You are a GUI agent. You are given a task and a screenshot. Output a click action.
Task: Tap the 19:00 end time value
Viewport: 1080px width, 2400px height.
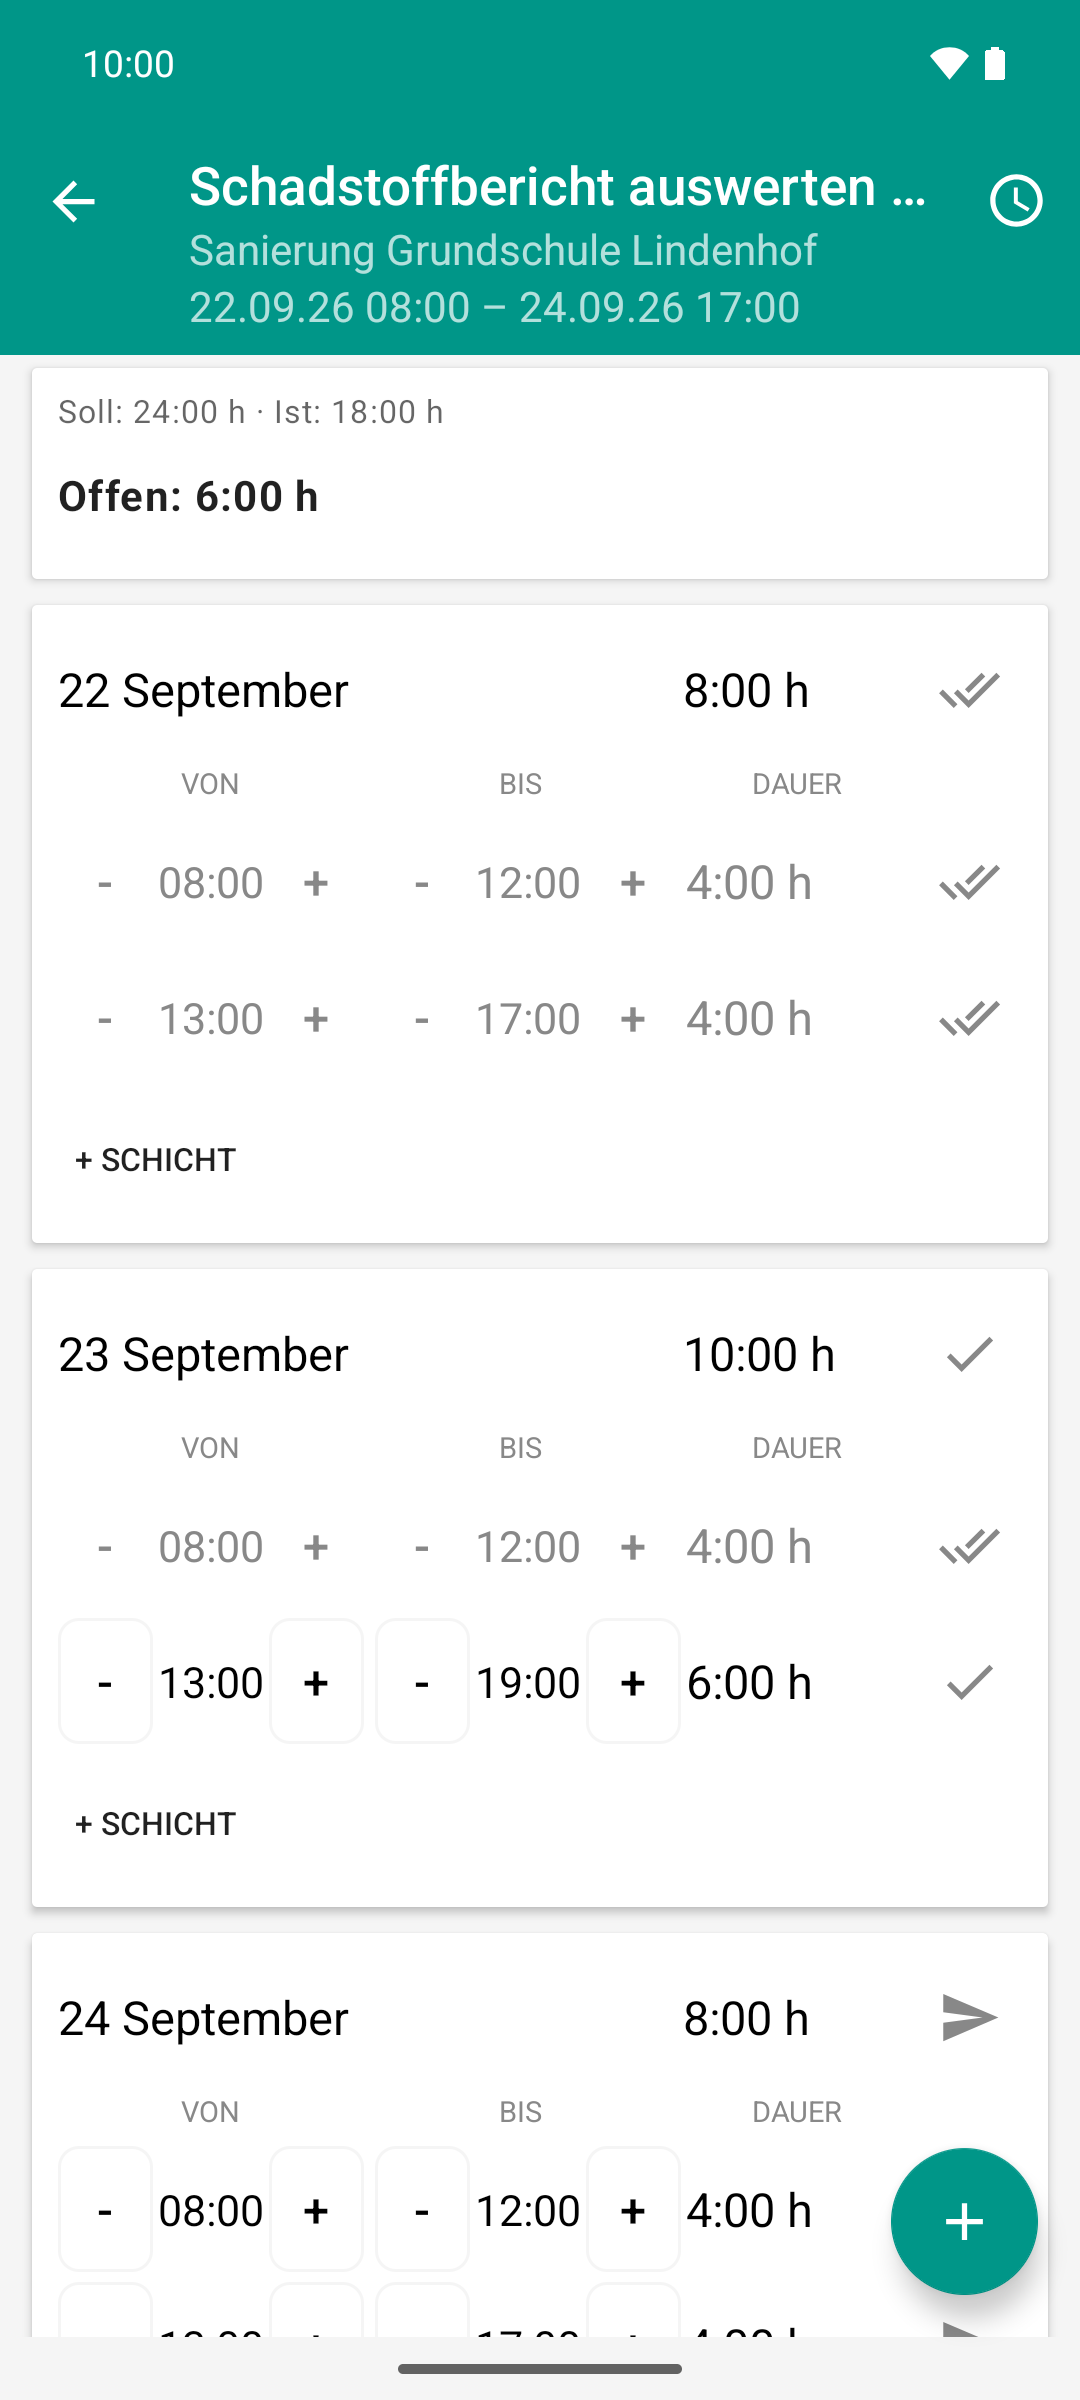tap(528, 1682)
